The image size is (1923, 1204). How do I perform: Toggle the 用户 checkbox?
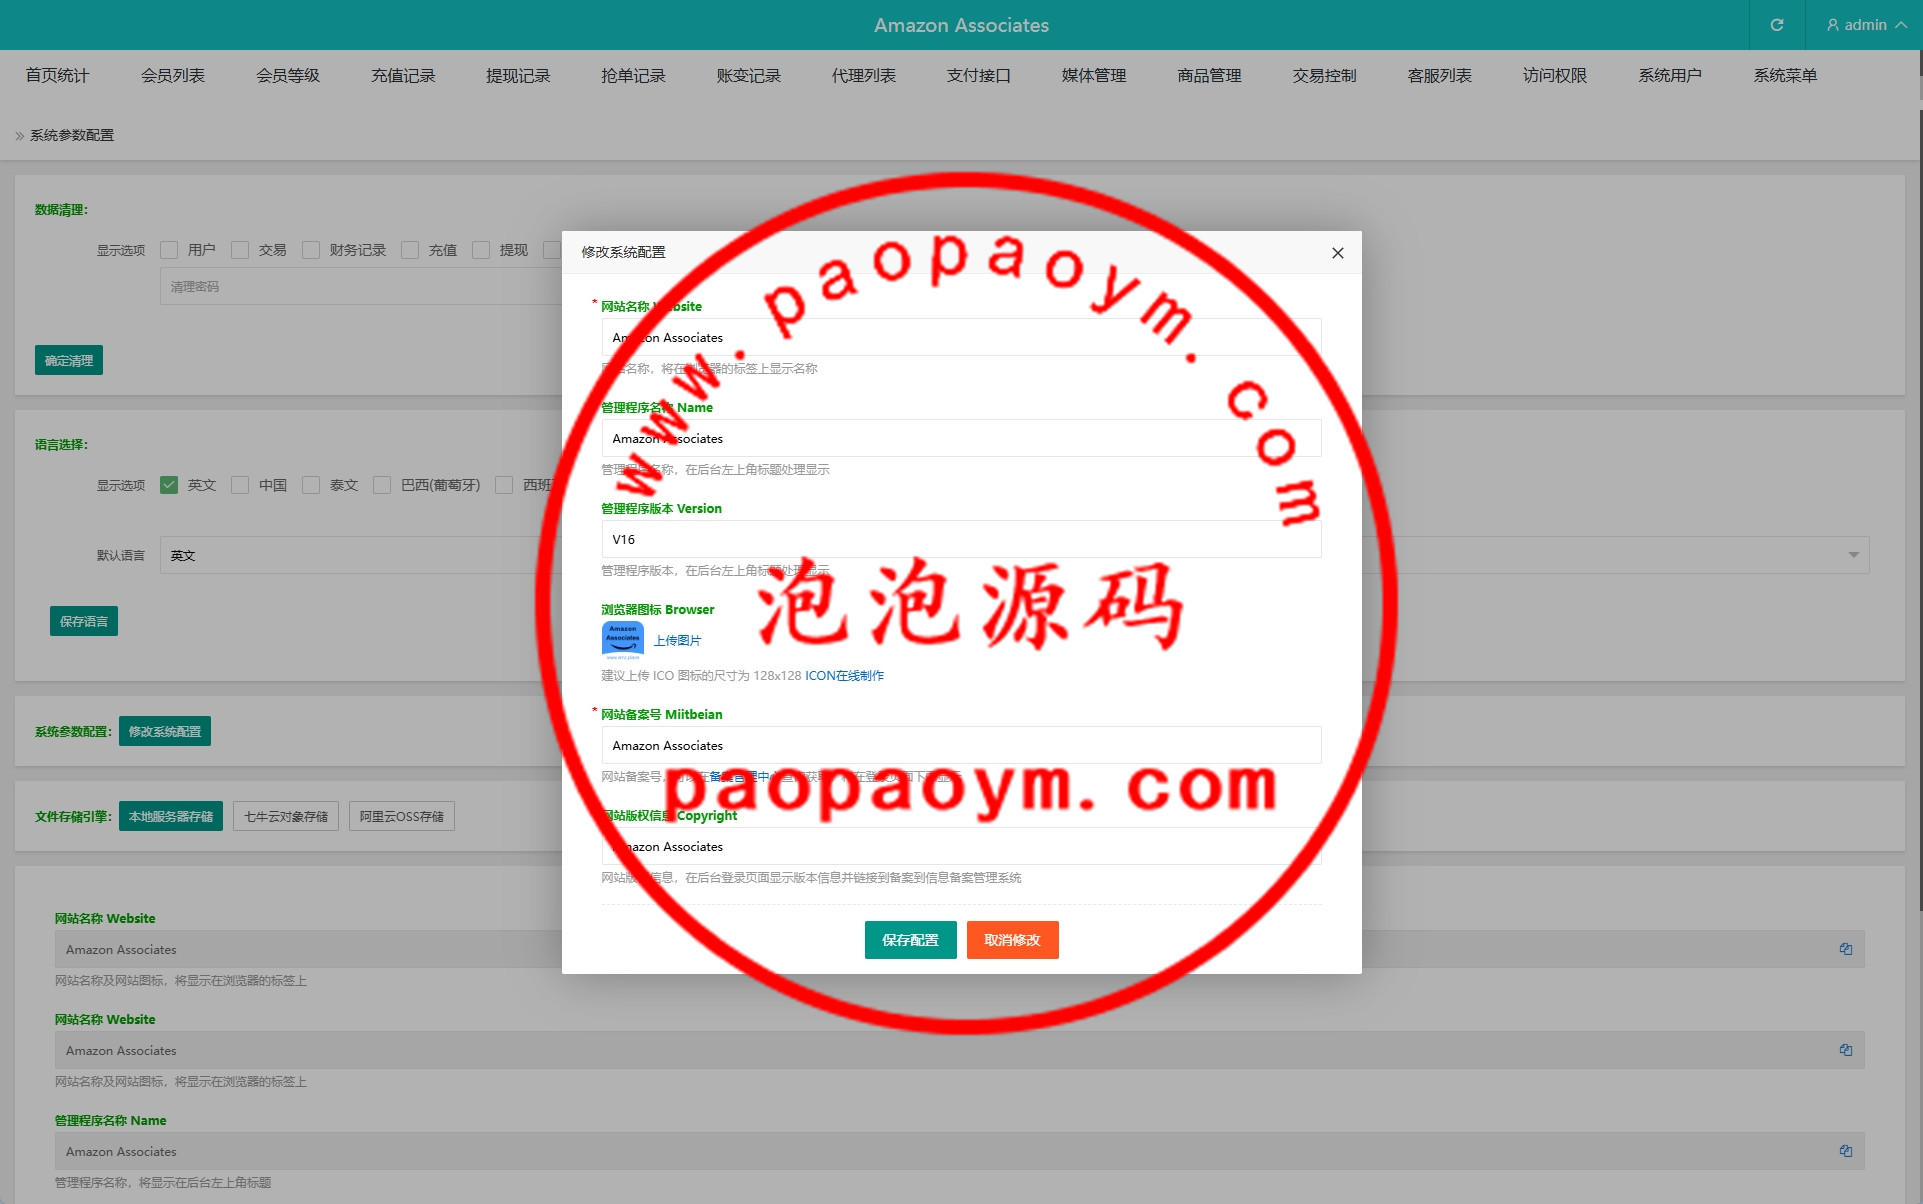[169, 250]
